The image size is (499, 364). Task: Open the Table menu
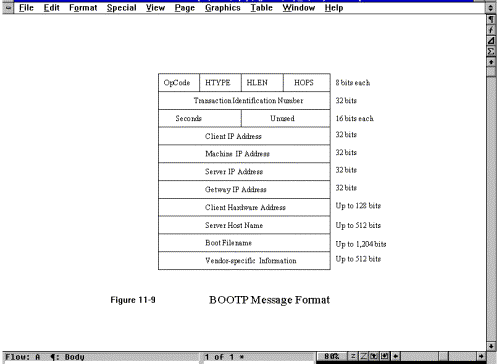point(262,8)
